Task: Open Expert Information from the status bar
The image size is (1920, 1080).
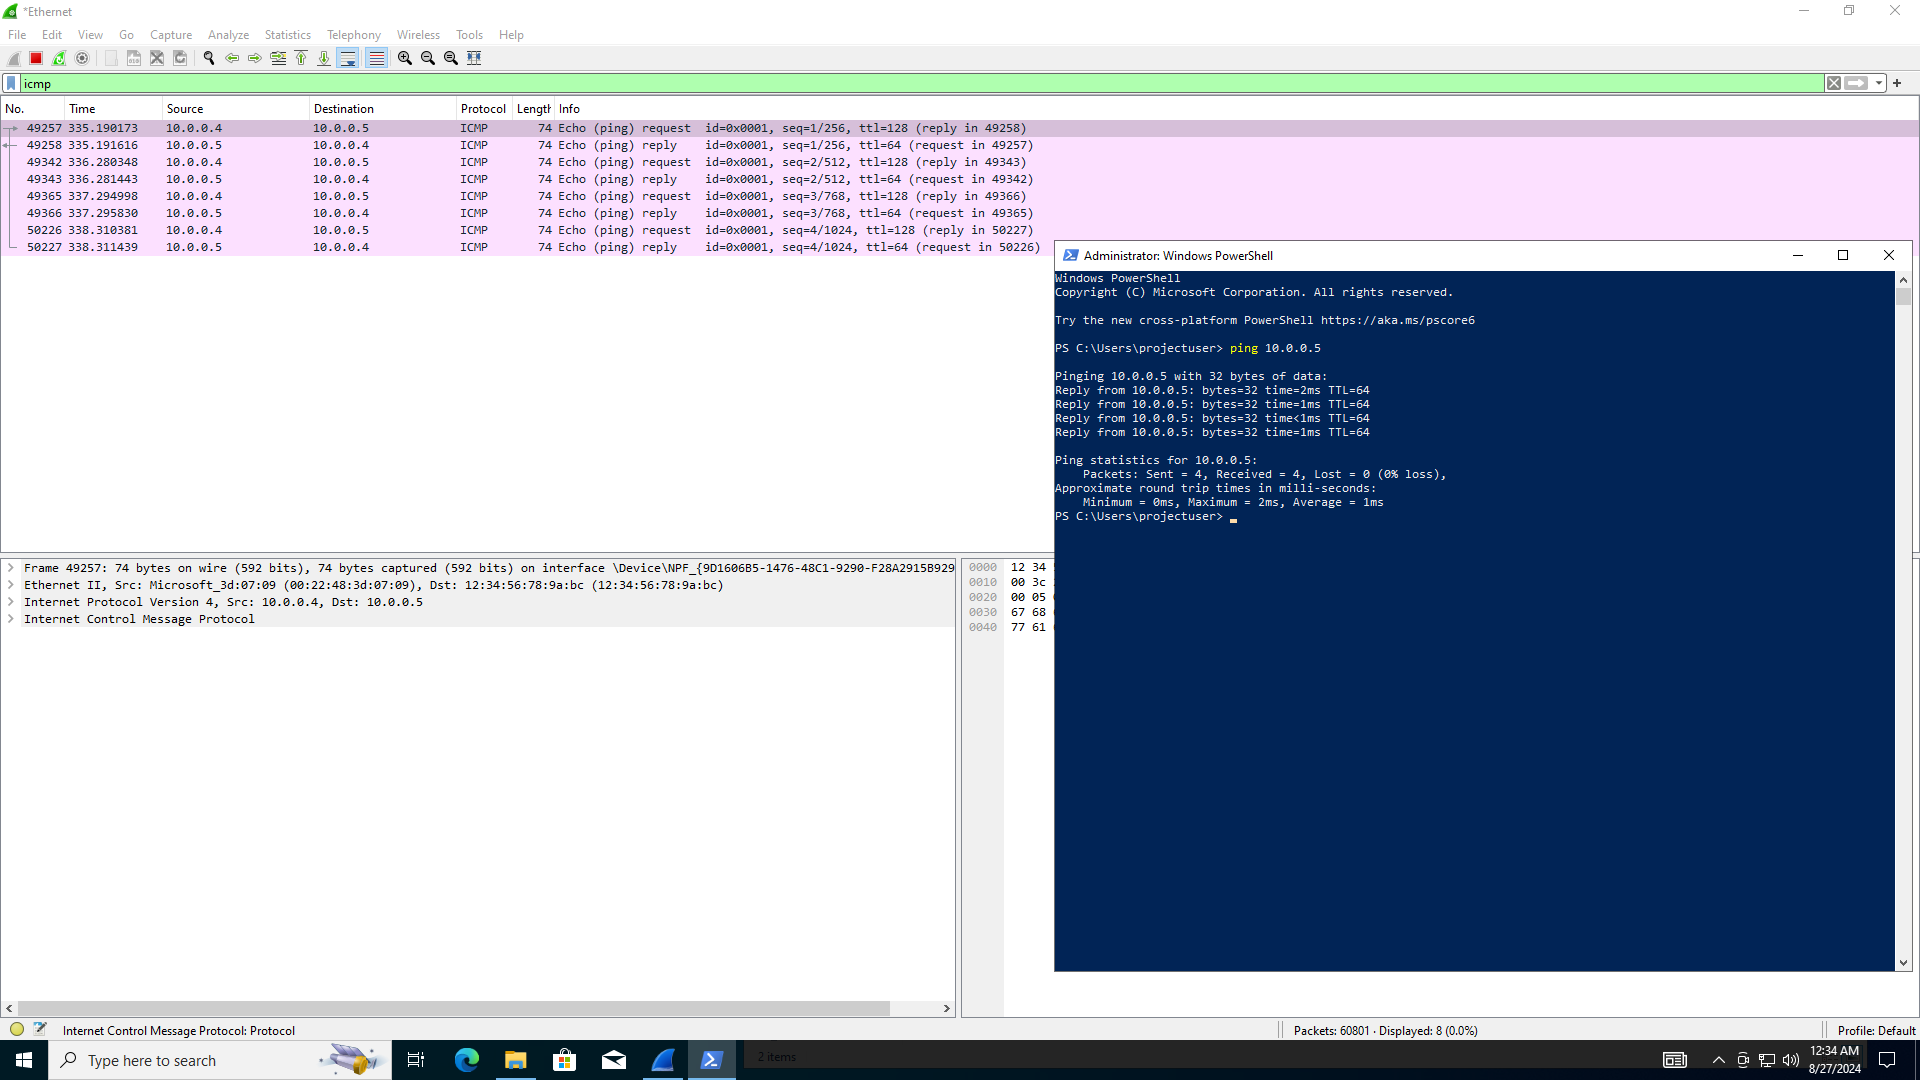Action: pos(16,1030)
